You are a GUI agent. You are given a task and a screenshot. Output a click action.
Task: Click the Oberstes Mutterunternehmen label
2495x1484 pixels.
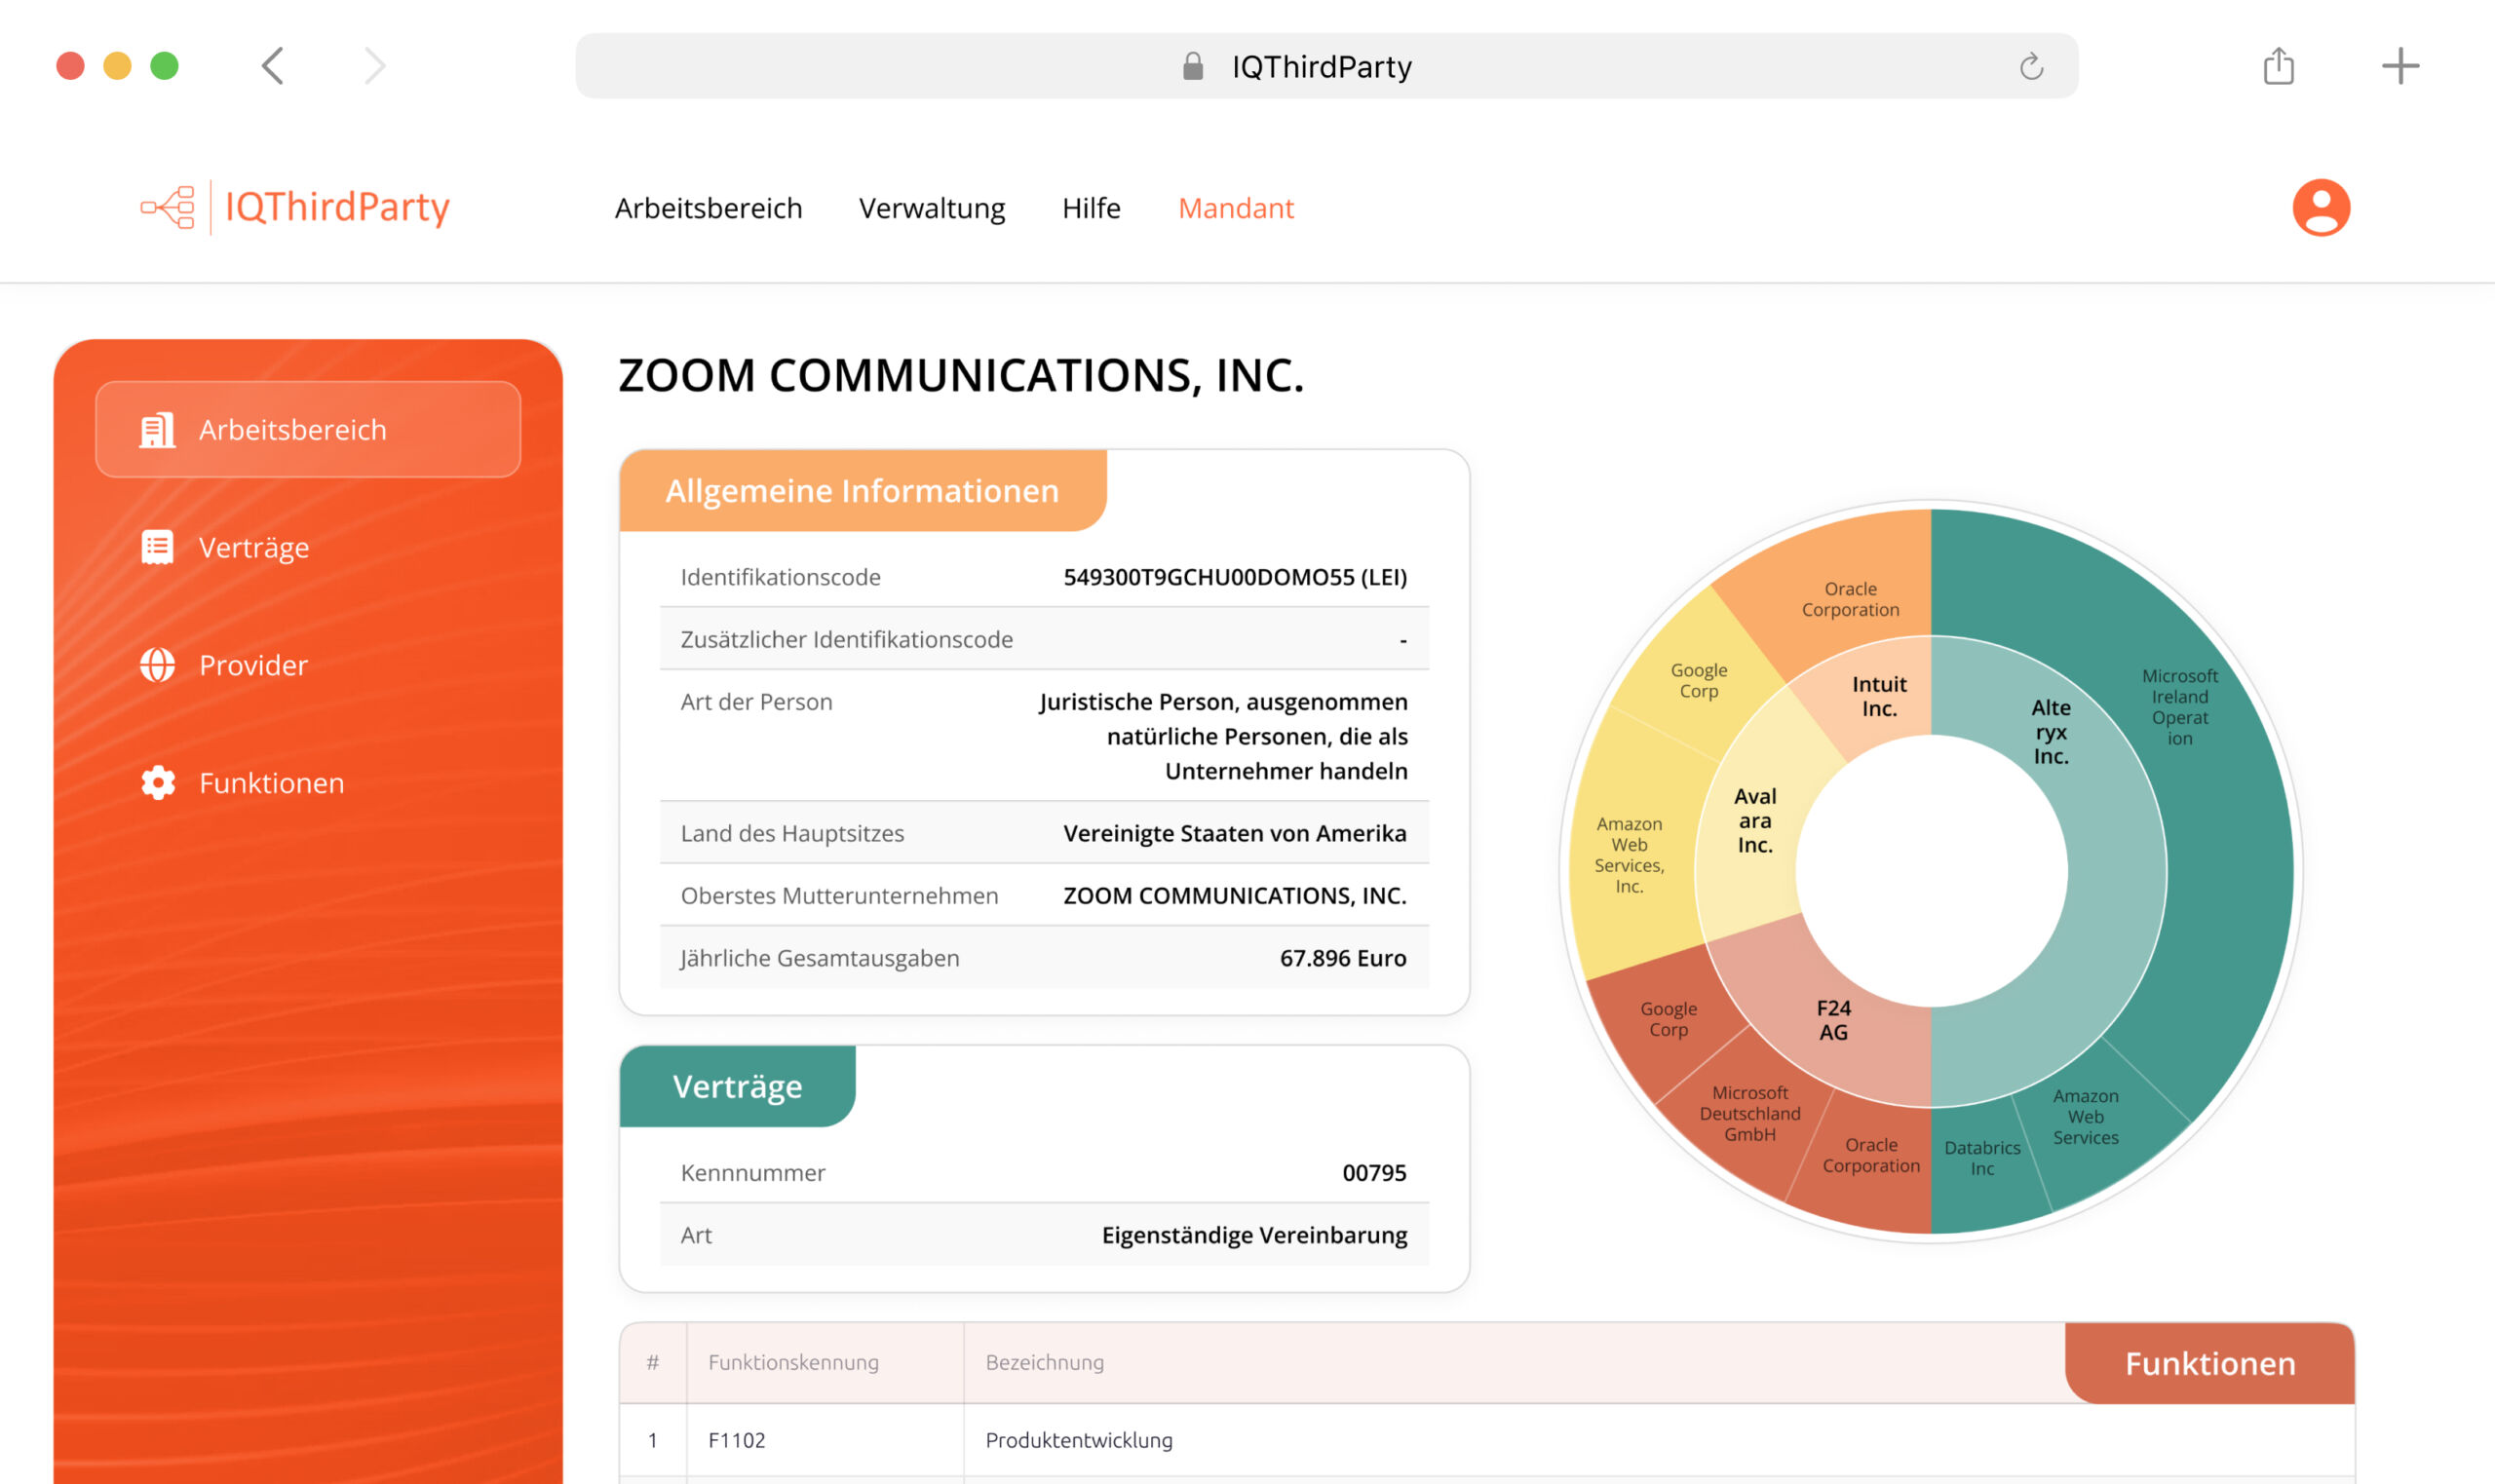pos(839,895)
